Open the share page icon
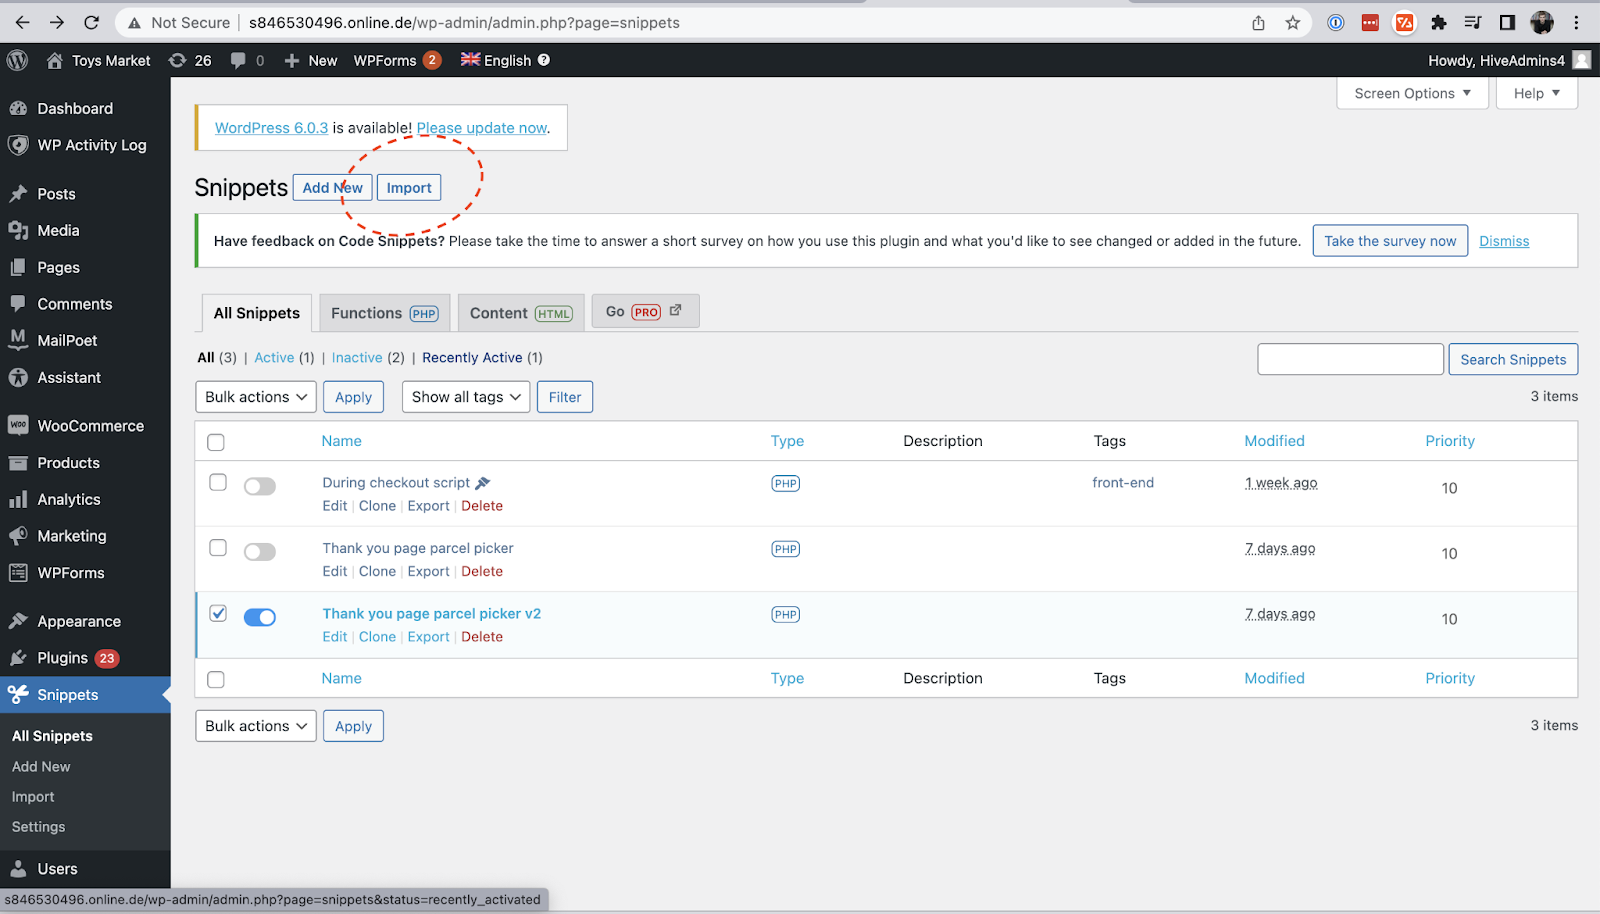Screen dimensions: 1600x914 coord(1258,22)
